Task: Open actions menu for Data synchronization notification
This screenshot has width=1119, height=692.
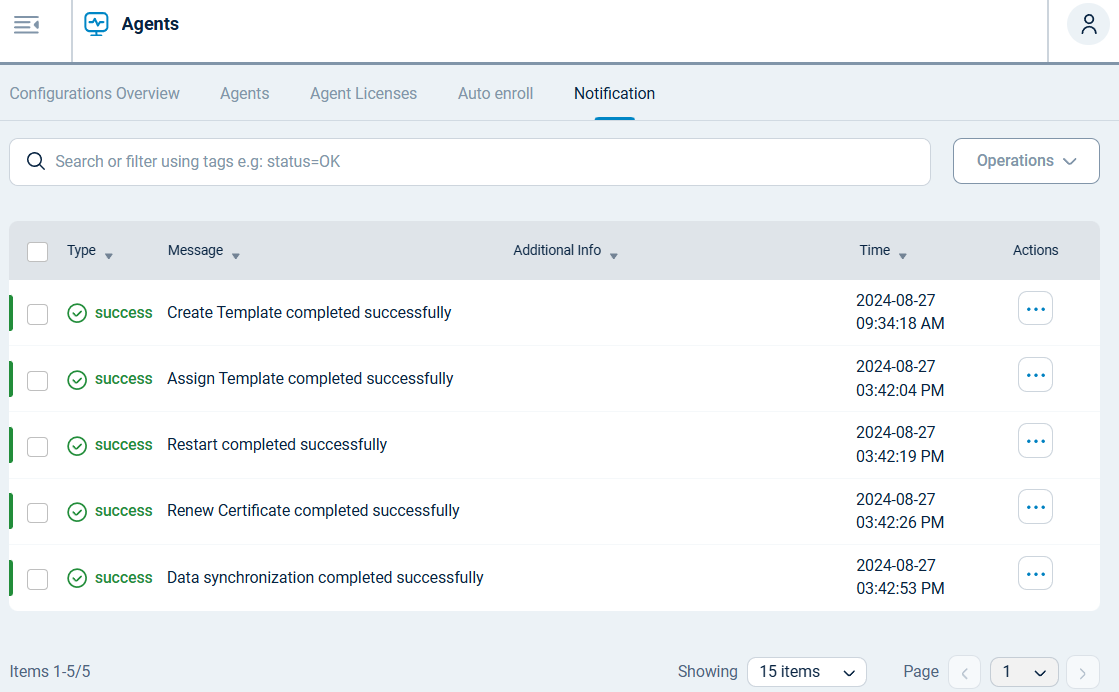Action: coord(1035,572)
